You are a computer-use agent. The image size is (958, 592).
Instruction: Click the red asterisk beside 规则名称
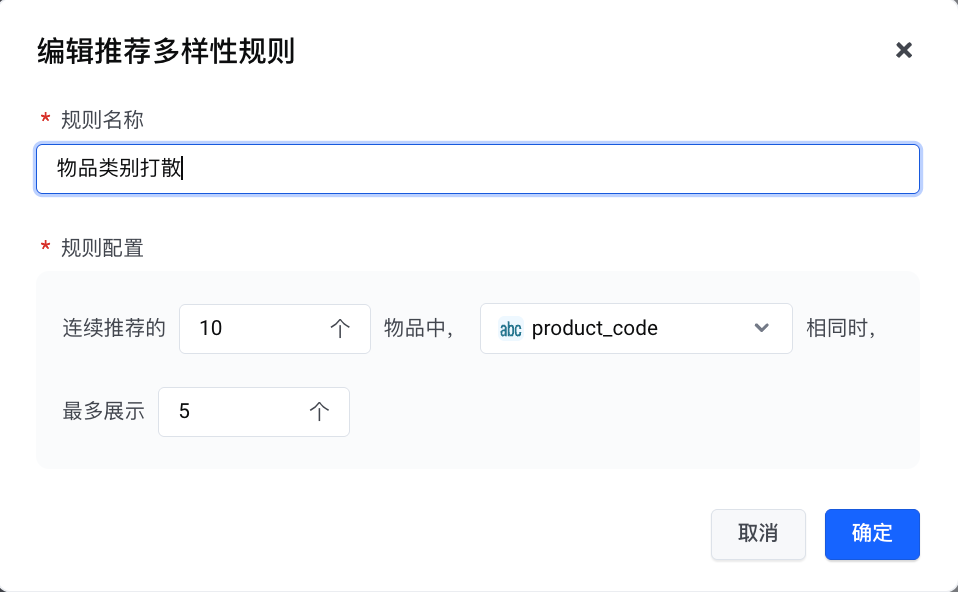(x=45, y=120)
